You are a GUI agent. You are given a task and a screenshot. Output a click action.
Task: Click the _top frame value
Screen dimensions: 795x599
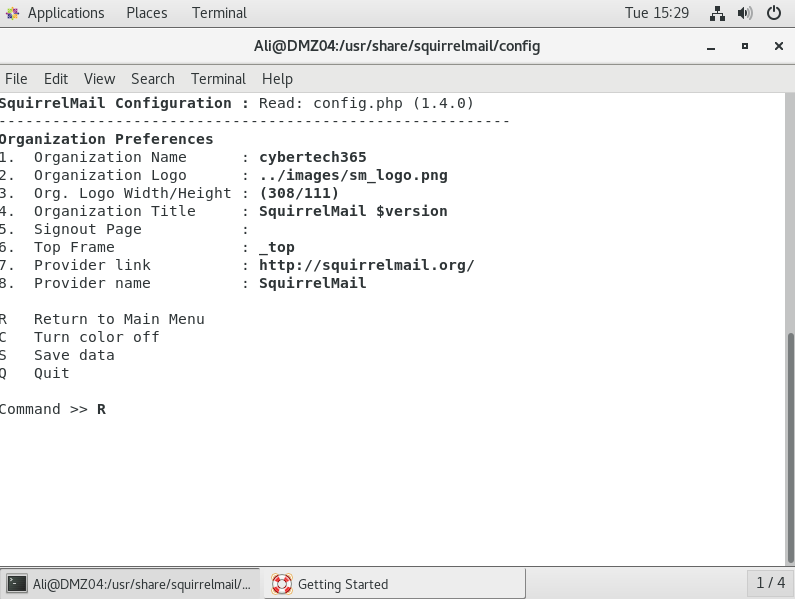pos(276,248)
